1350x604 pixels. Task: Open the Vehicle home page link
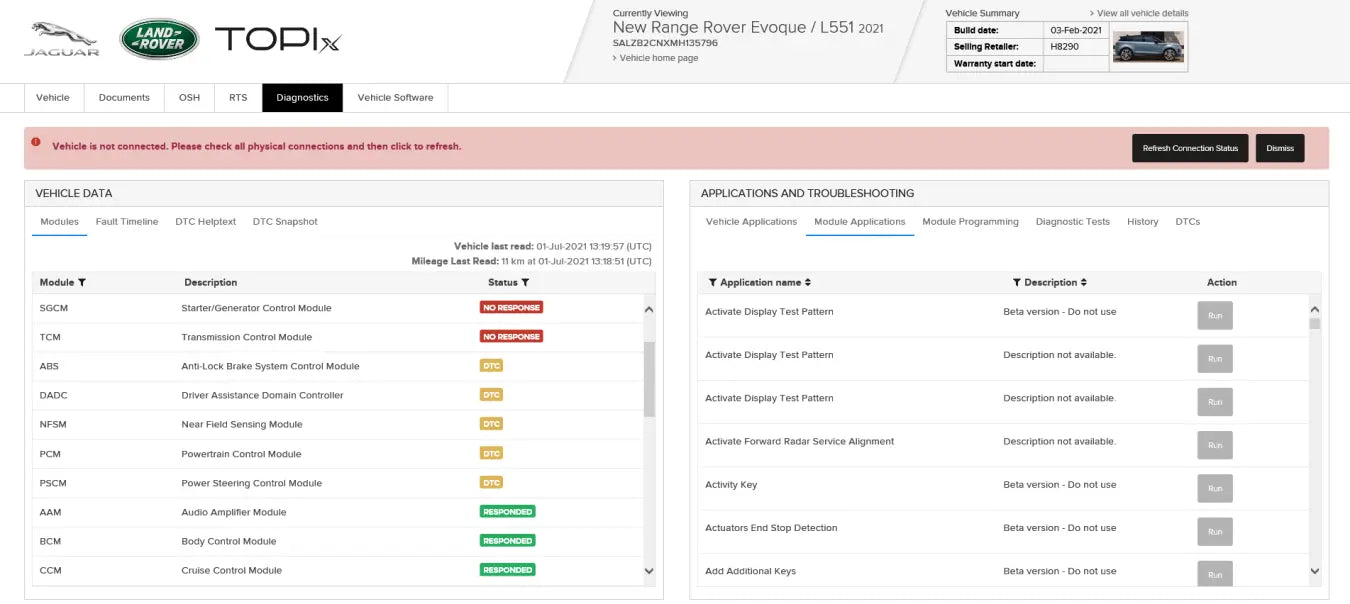pos(659,58)
